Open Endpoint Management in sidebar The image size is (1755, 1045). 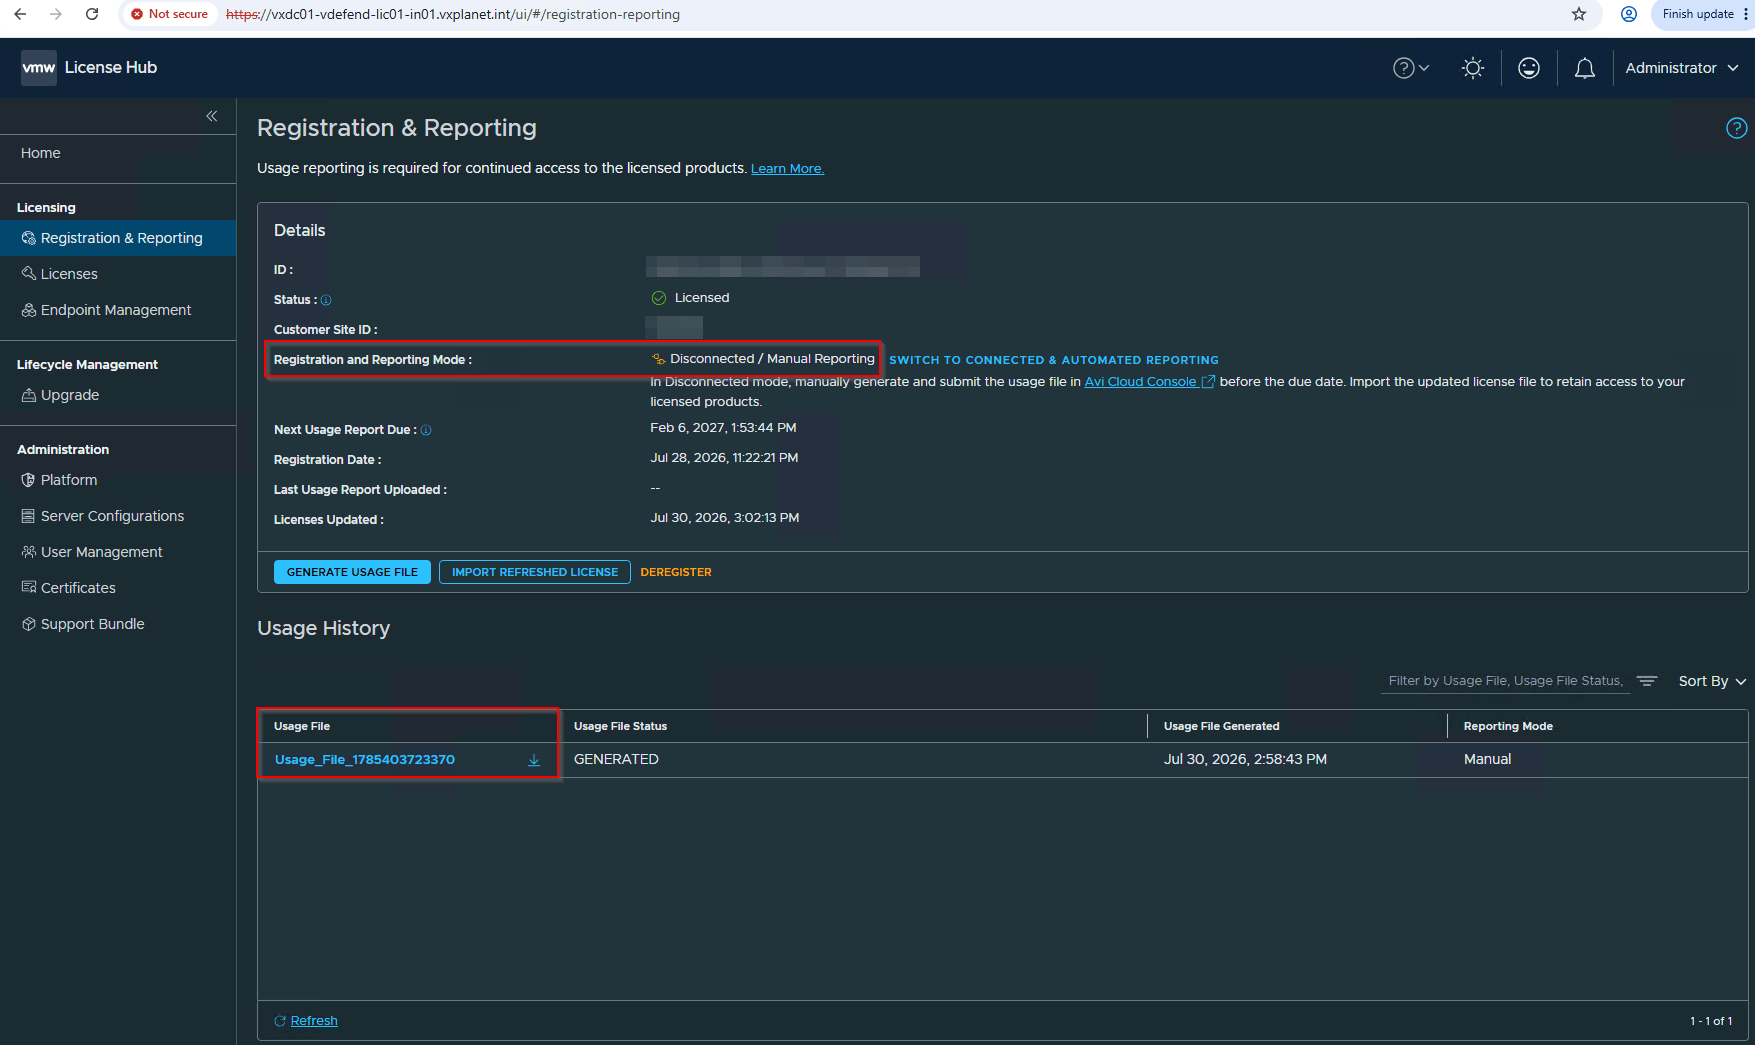click(118, 310)
